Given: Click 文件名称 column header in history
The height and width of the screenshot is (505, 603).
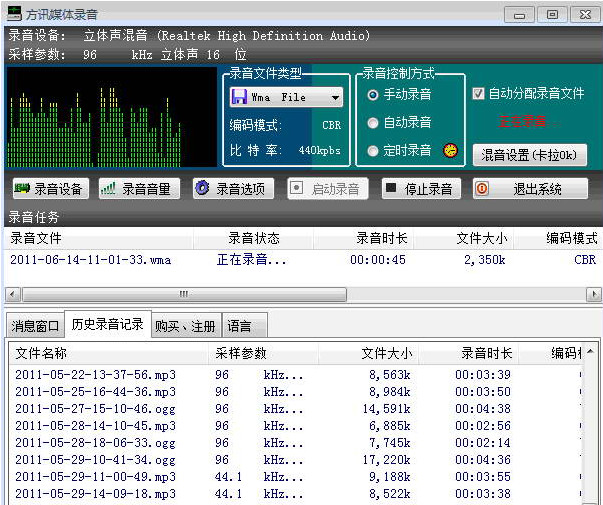Looking at the screenshot, I should [x=108, y=353].
